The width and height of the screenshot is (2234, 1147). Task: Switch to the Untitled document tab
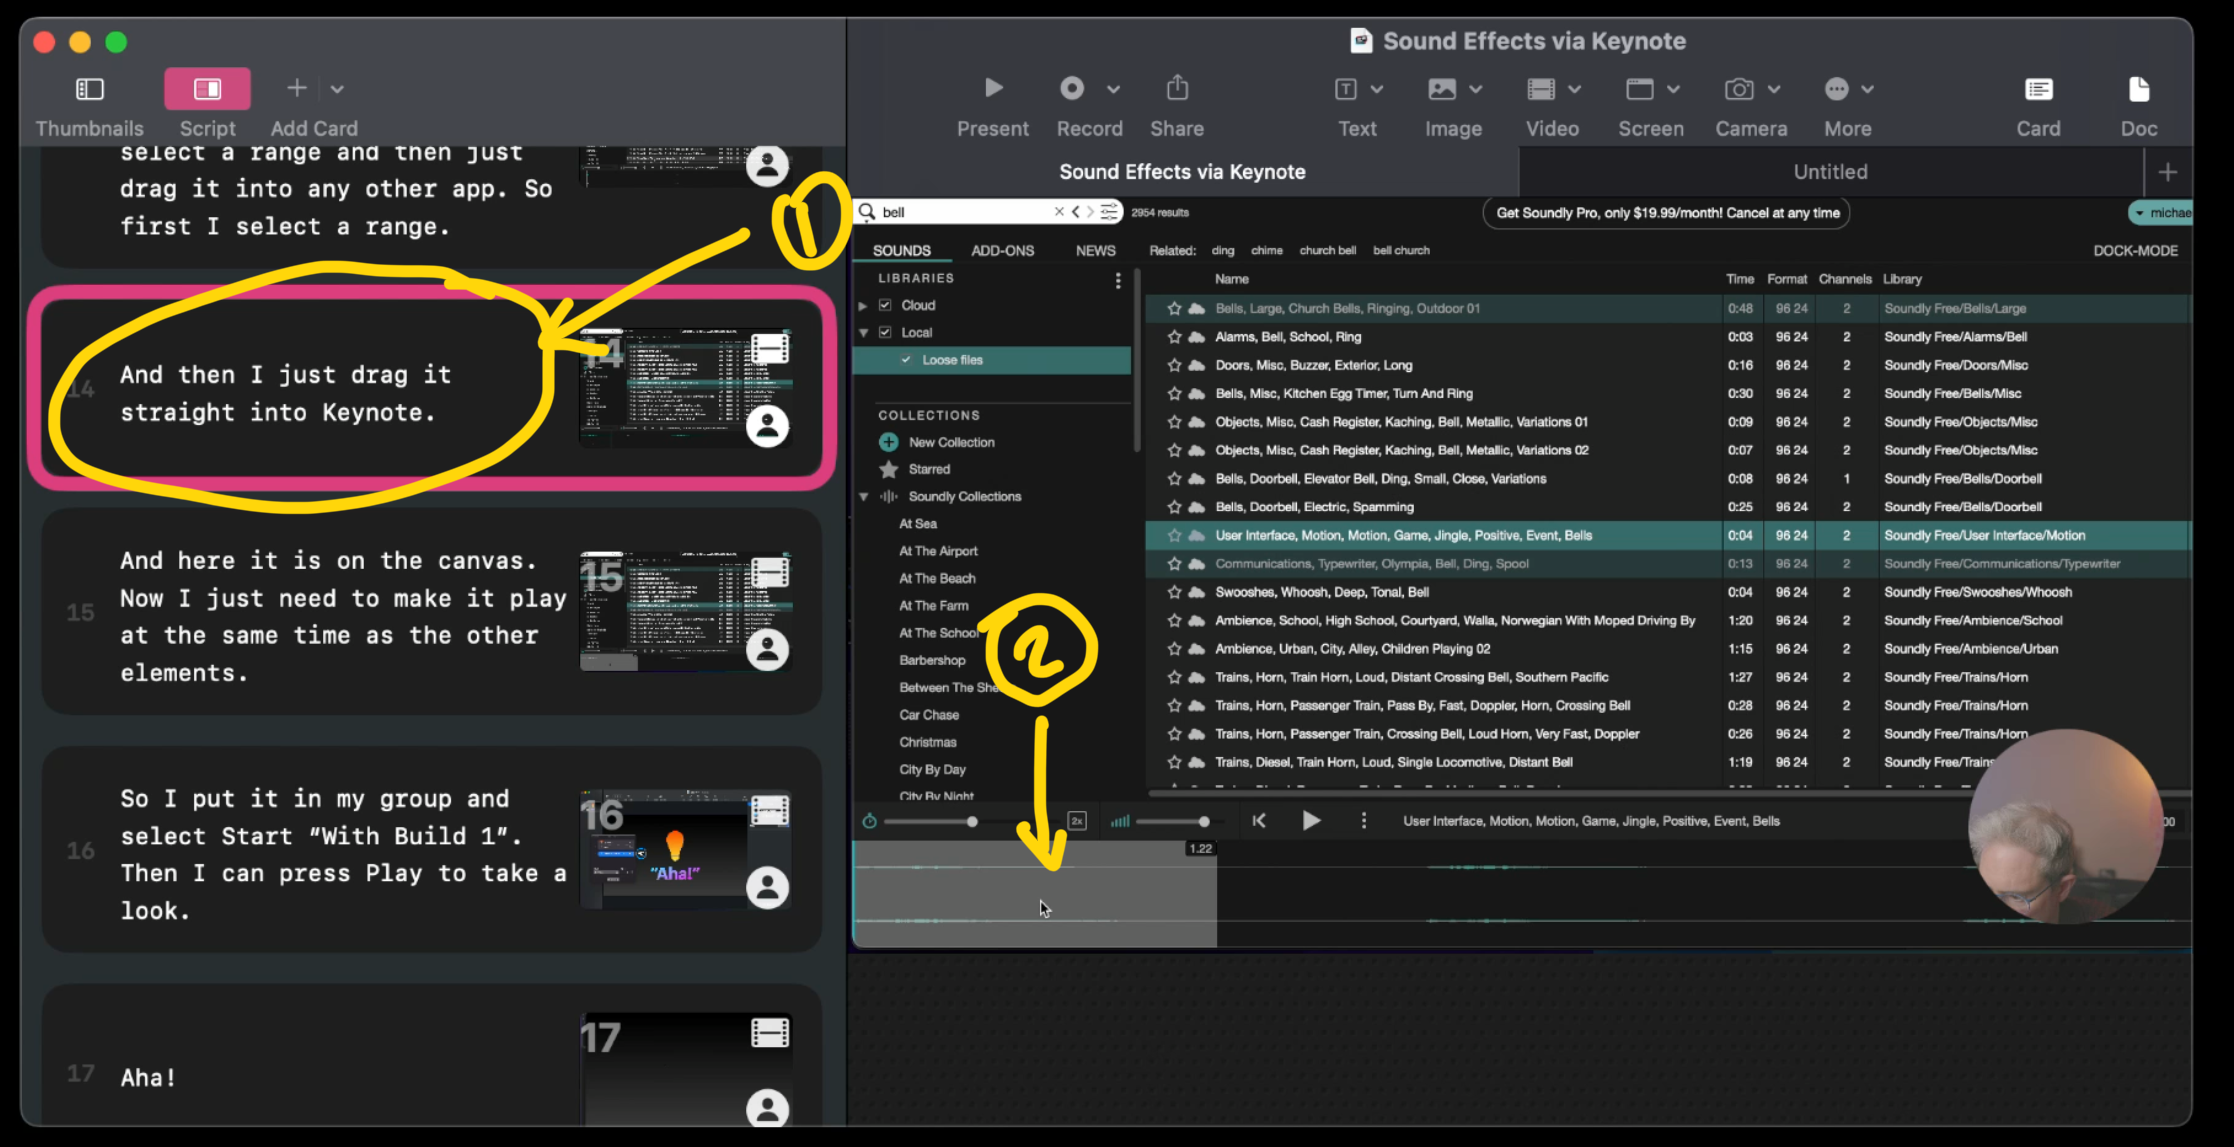pyautogui.click(x=1830, y=172)
